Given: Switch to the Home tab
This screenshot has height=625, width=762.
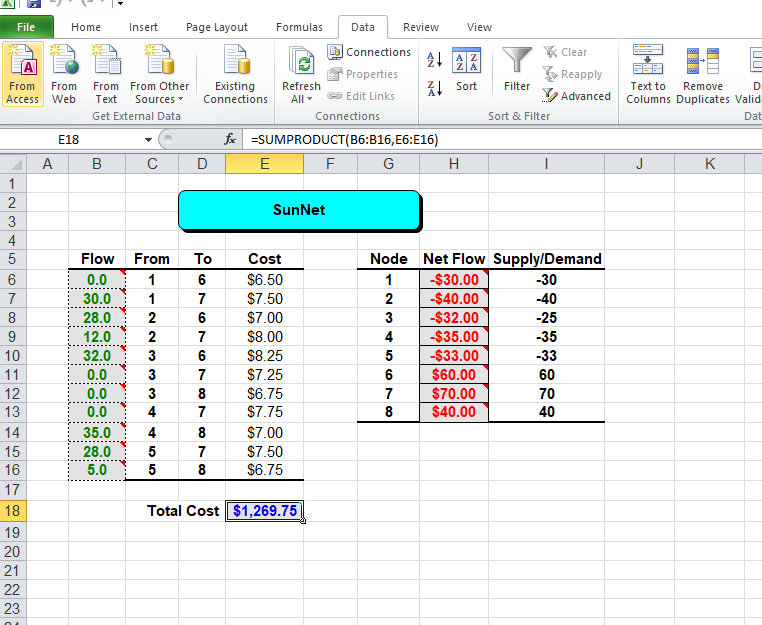Looking at the screenshot, I should [86, 27].
